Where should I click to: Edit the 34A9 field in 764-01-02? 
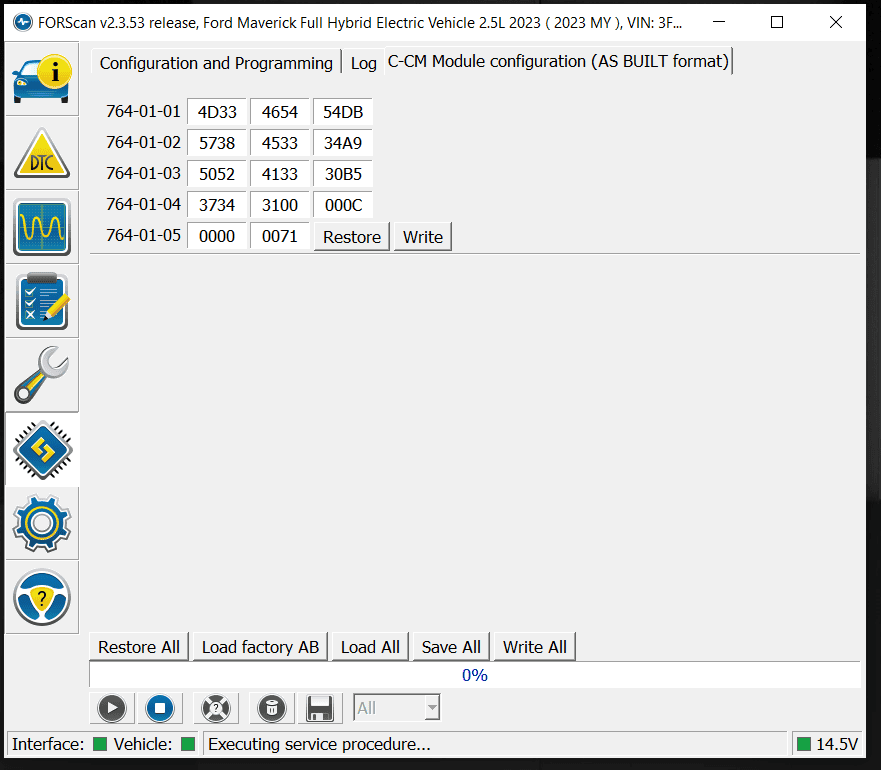pos(343,143)
